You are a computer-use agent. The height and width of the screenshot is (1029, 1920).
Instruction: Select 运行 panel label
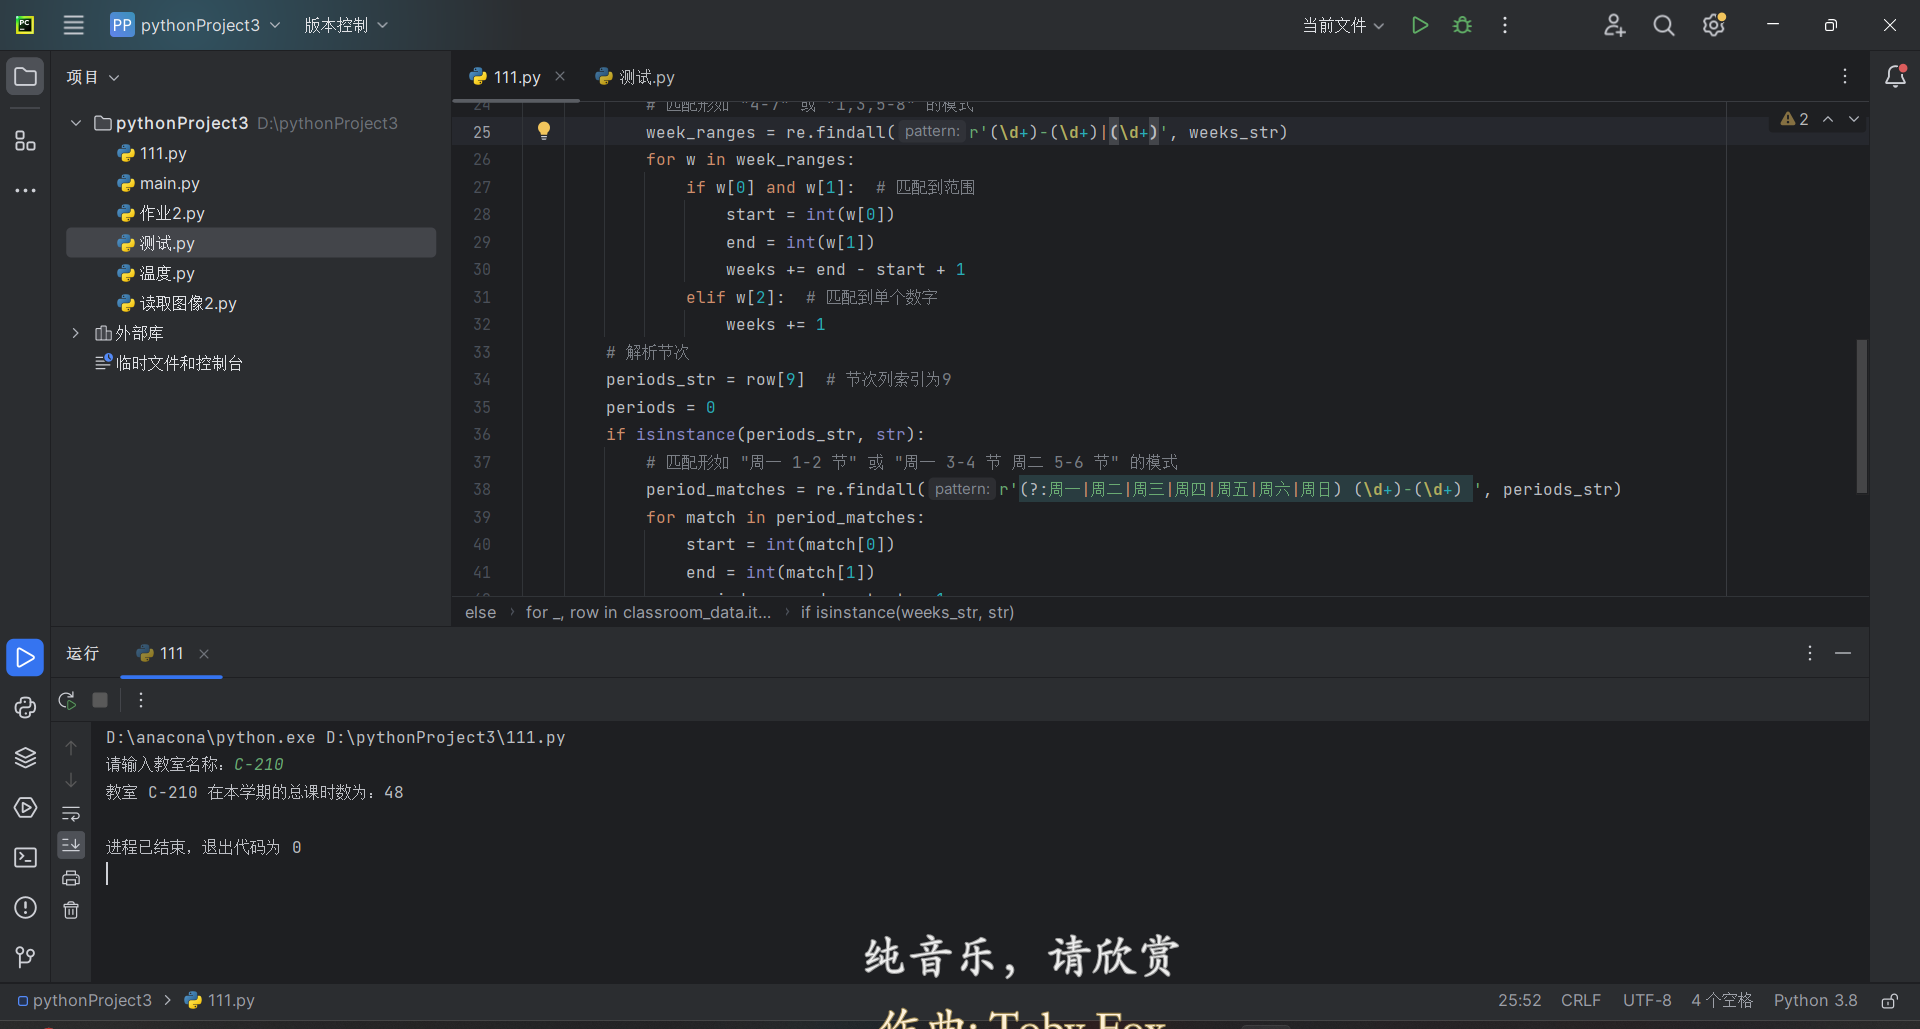83,653
